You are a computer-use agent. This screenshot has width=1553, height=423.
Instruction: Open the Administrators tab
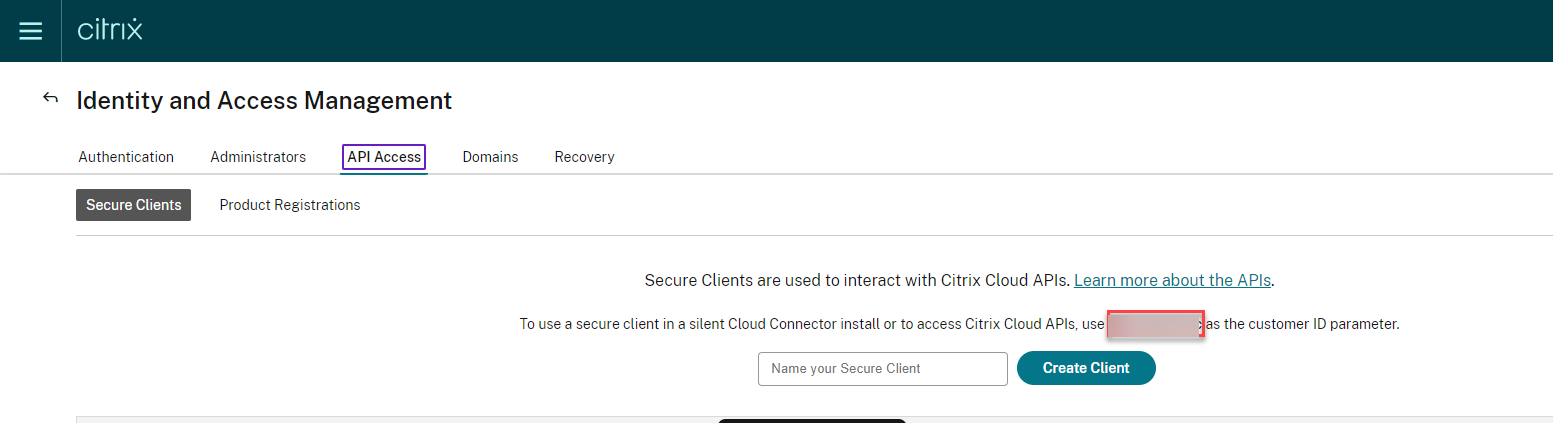258,157
